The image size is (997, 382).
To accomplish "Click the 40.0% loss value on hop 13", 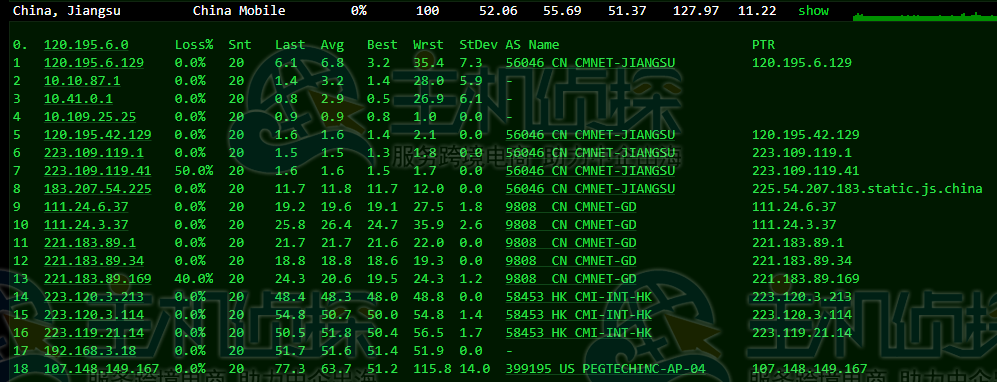I will [194, 279].
